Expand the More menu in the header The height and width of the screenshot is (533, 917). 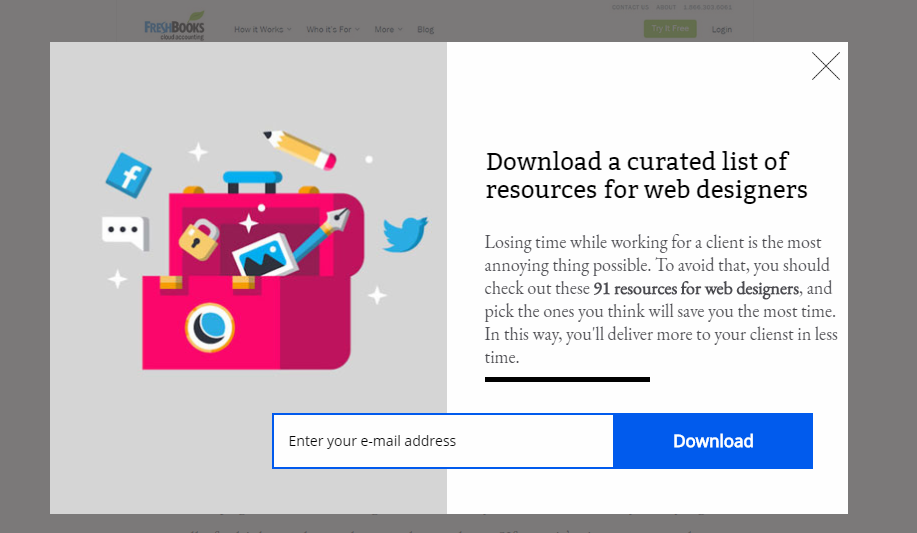click(388, 29)
